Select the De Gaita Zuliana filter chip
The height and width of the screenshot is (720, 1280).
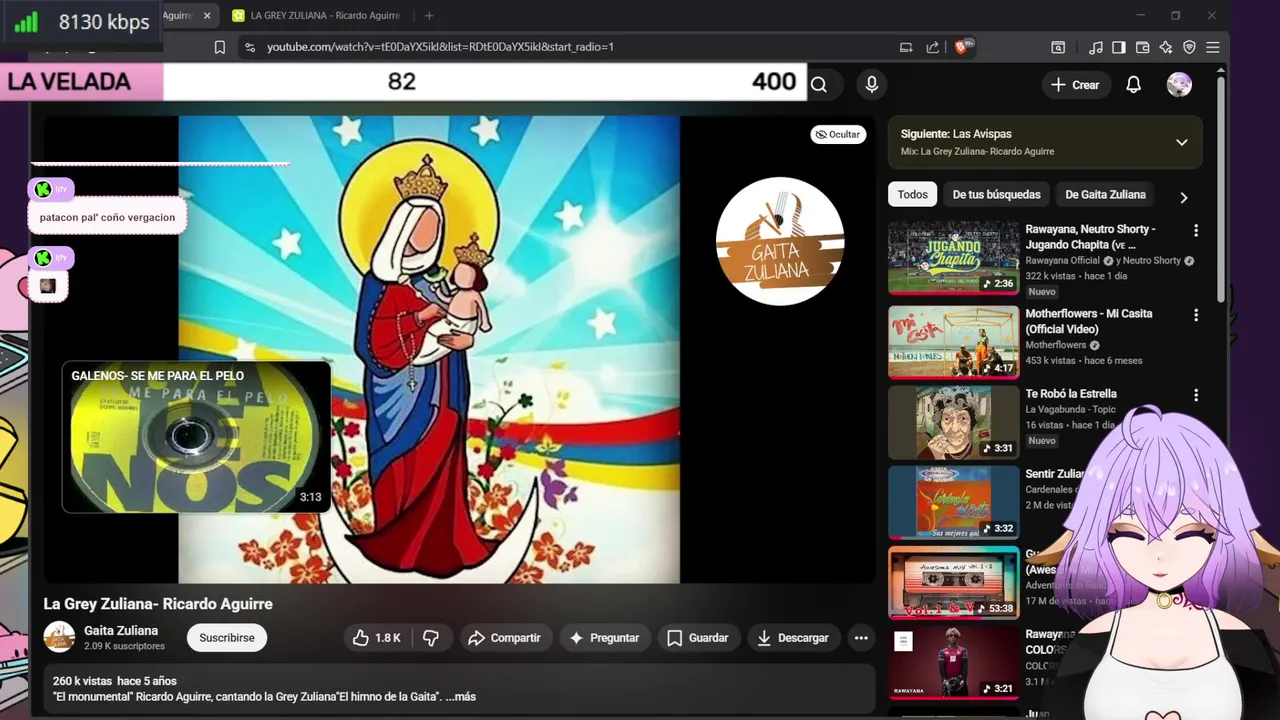coord(1105,195)
